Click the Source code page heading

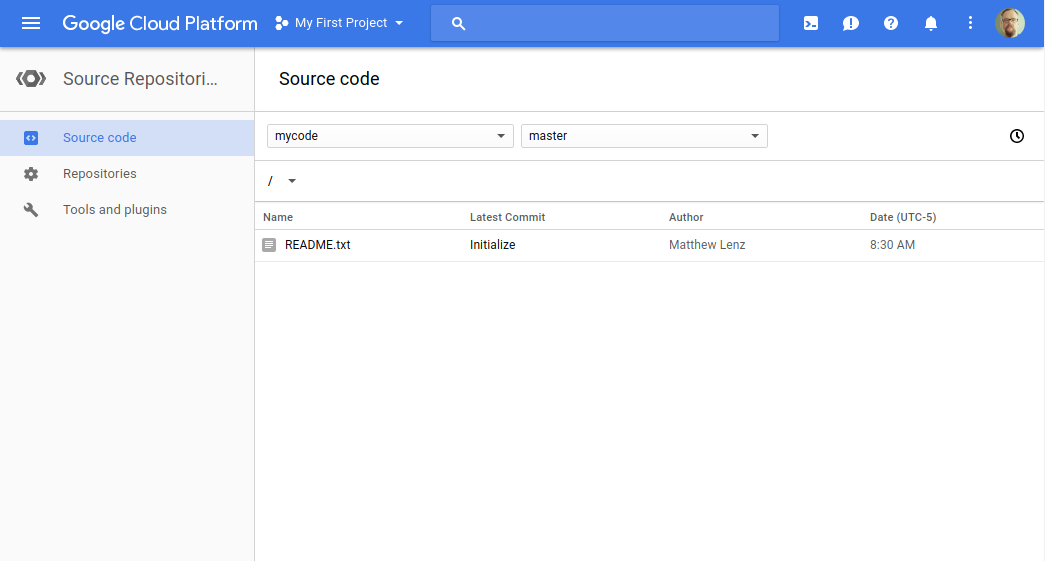point(329,79)
